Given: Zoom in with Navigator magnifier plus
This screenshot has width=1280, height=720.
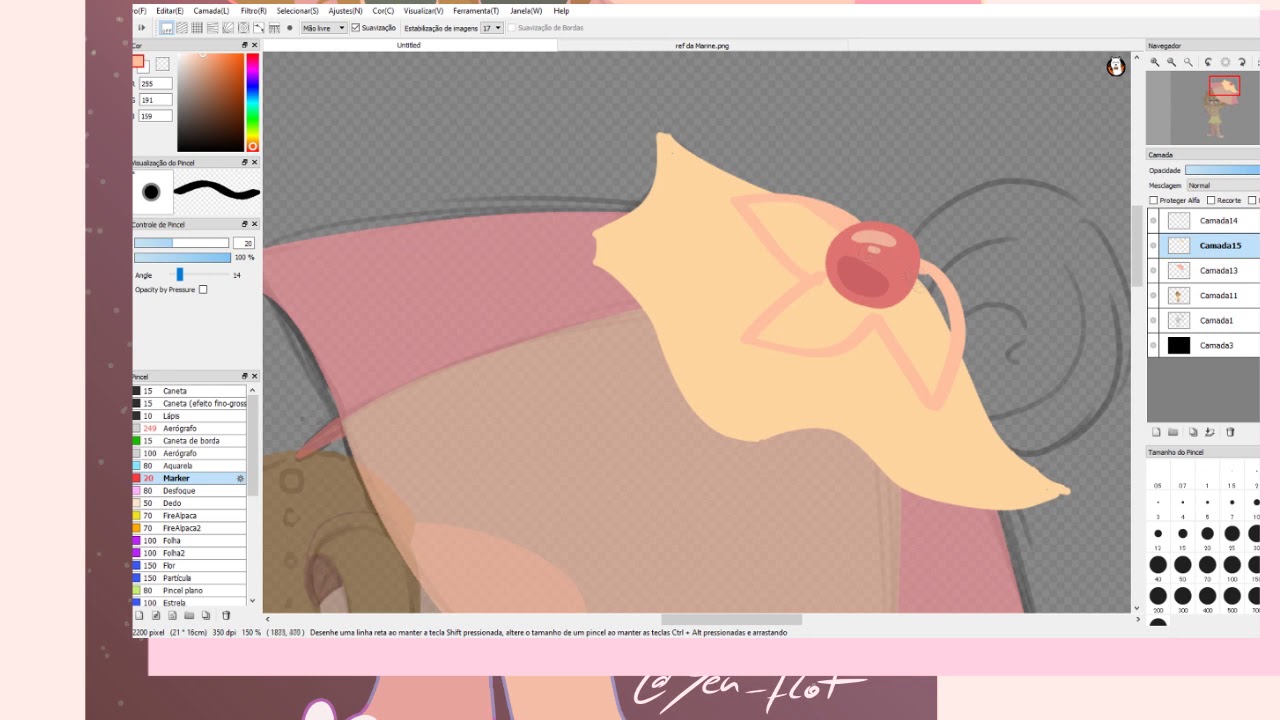Looking at the screenshot, I should click(1155, 62).
